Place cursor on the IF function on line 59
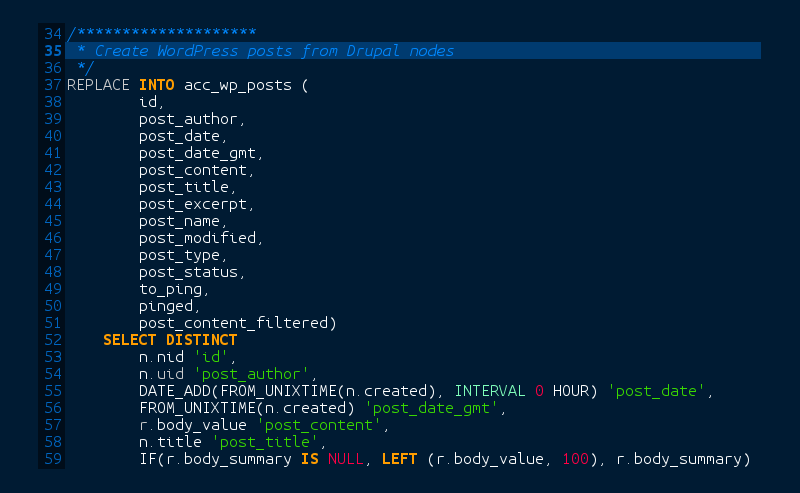The height and width of the screenshot is (493, 800). click(147, 459)
